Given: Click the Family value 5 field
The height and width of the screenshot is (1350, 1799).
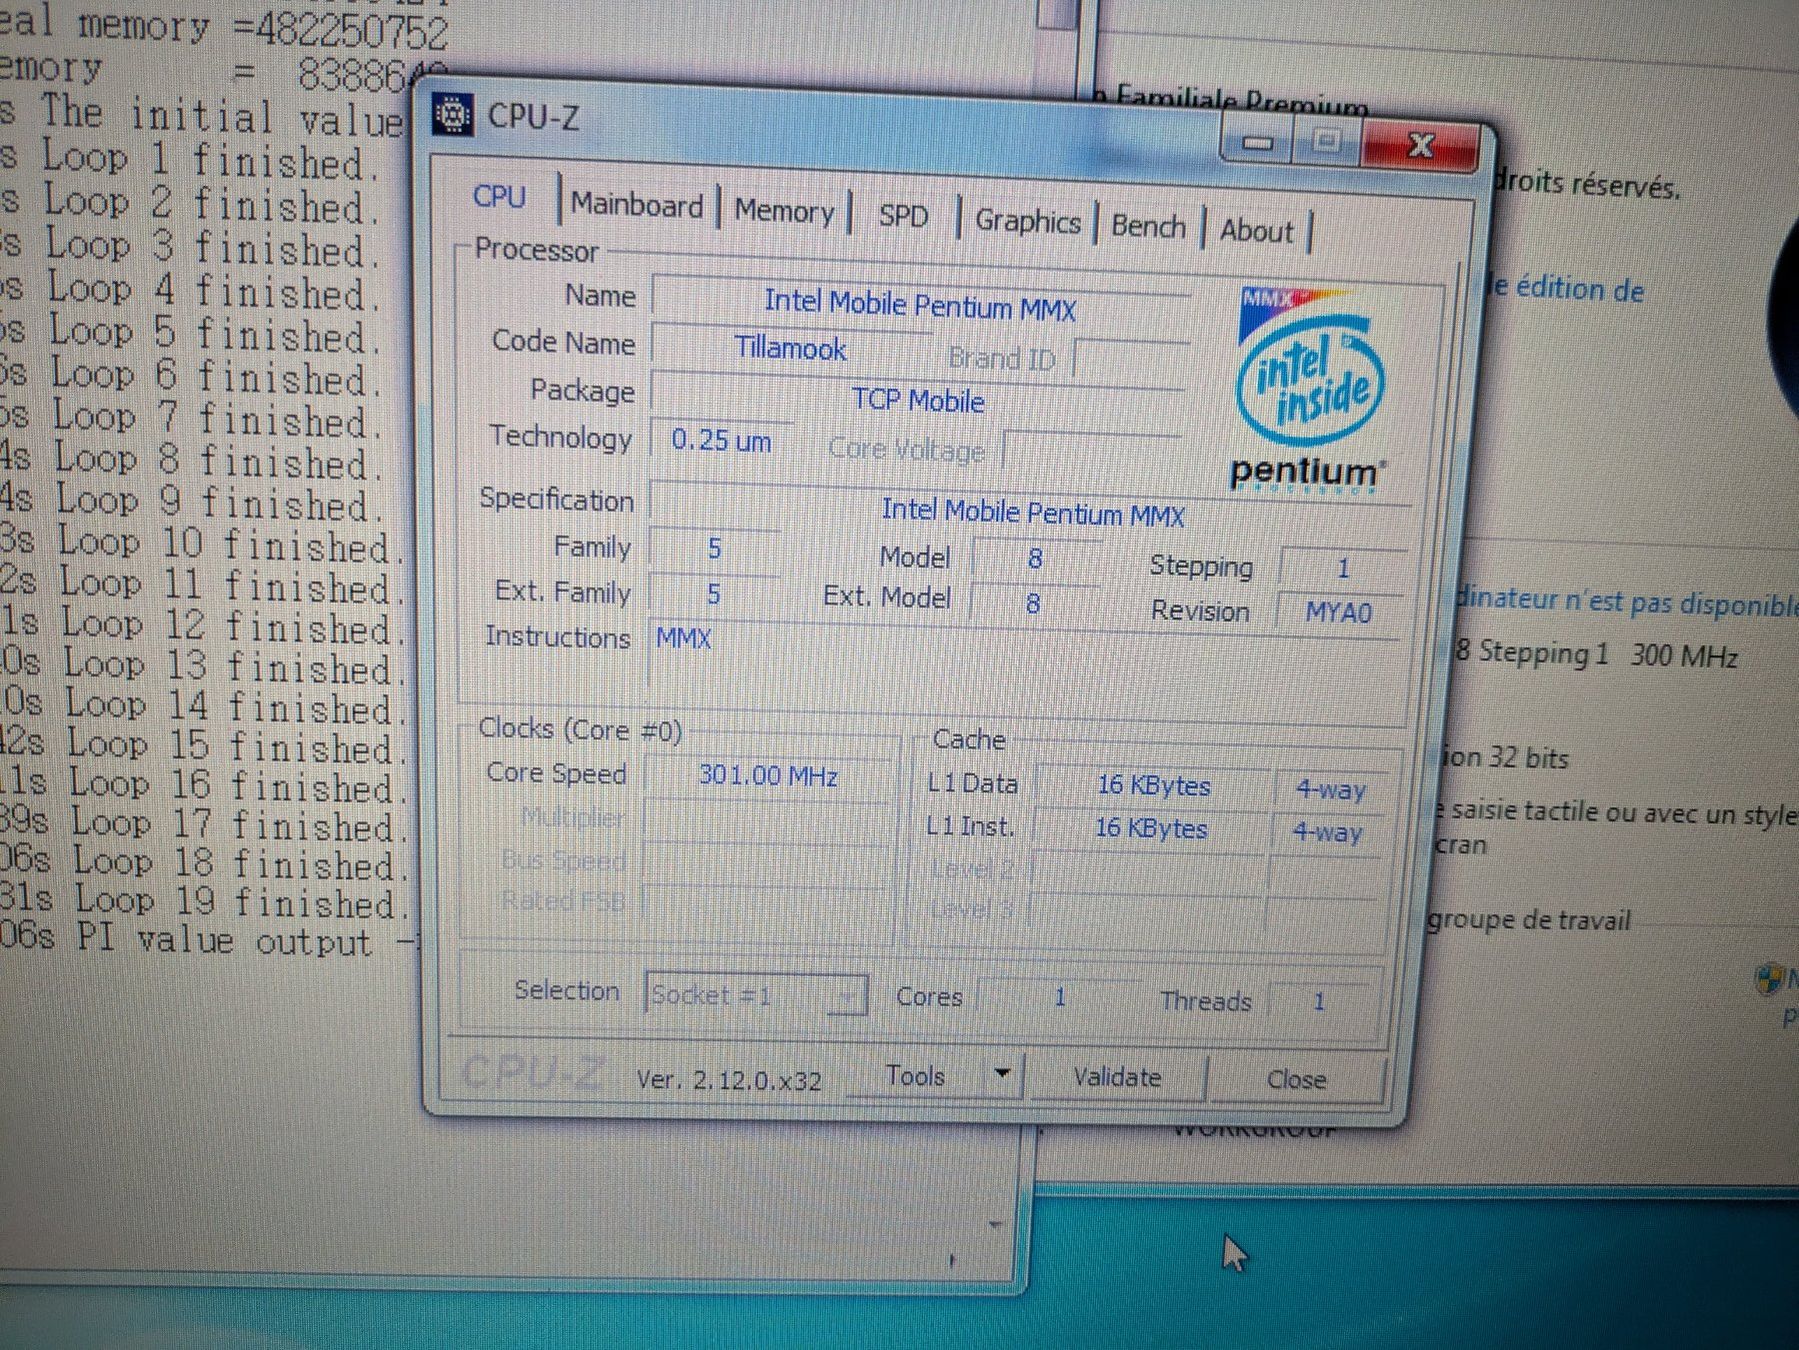Looking at the screenshot, I should (x=714, y=548).
